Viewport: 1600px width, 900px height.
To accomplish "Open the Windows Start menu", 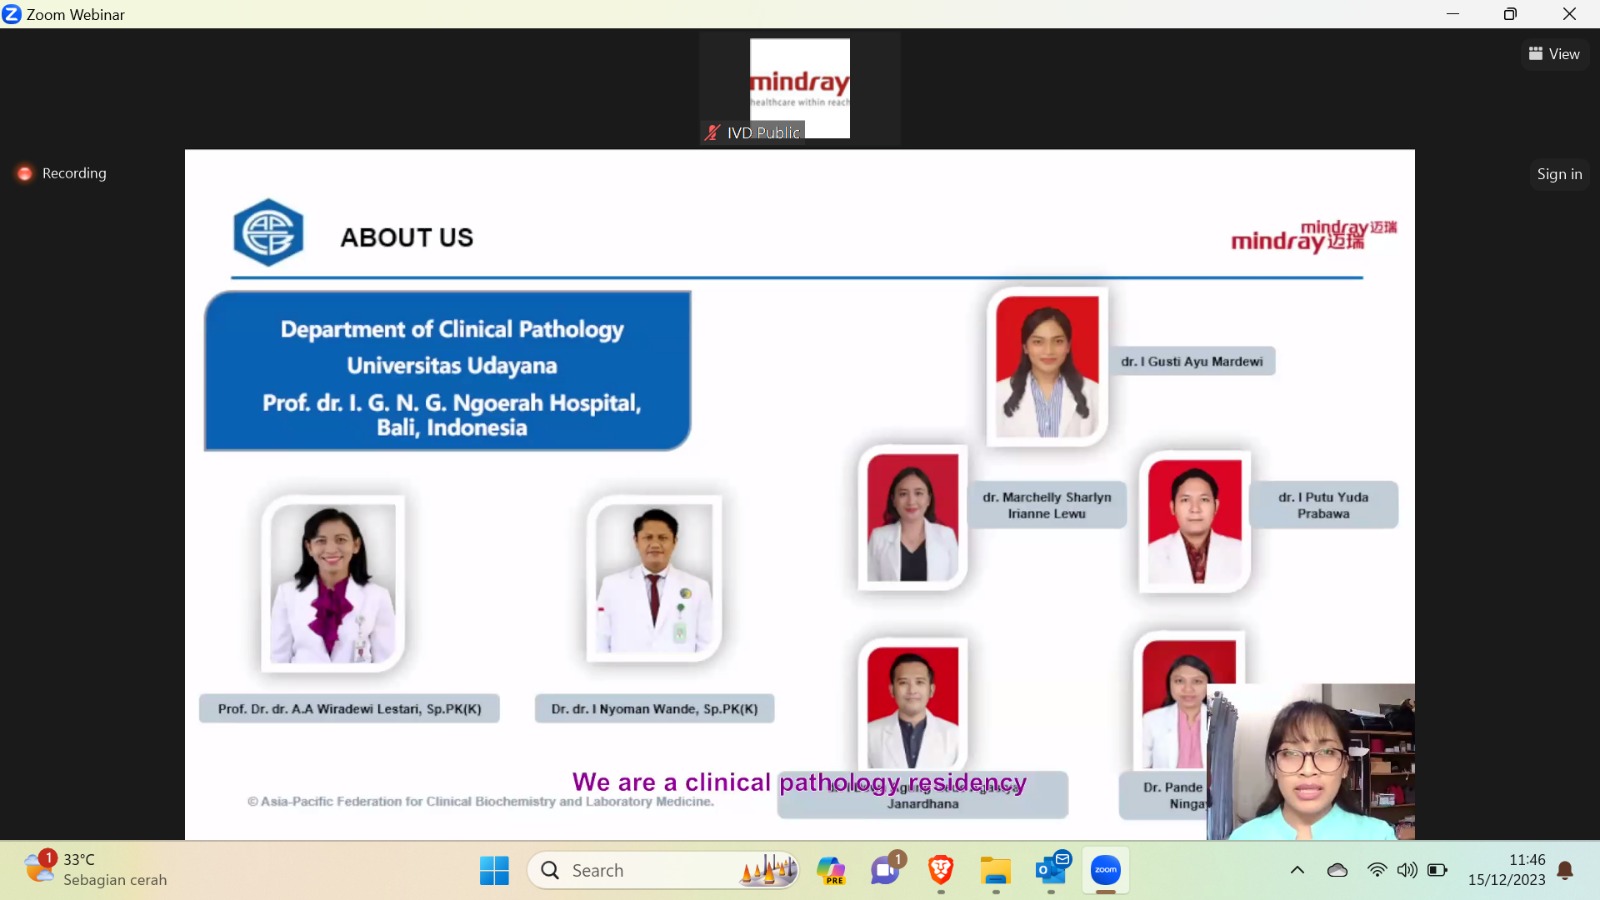I will (494, 870).
